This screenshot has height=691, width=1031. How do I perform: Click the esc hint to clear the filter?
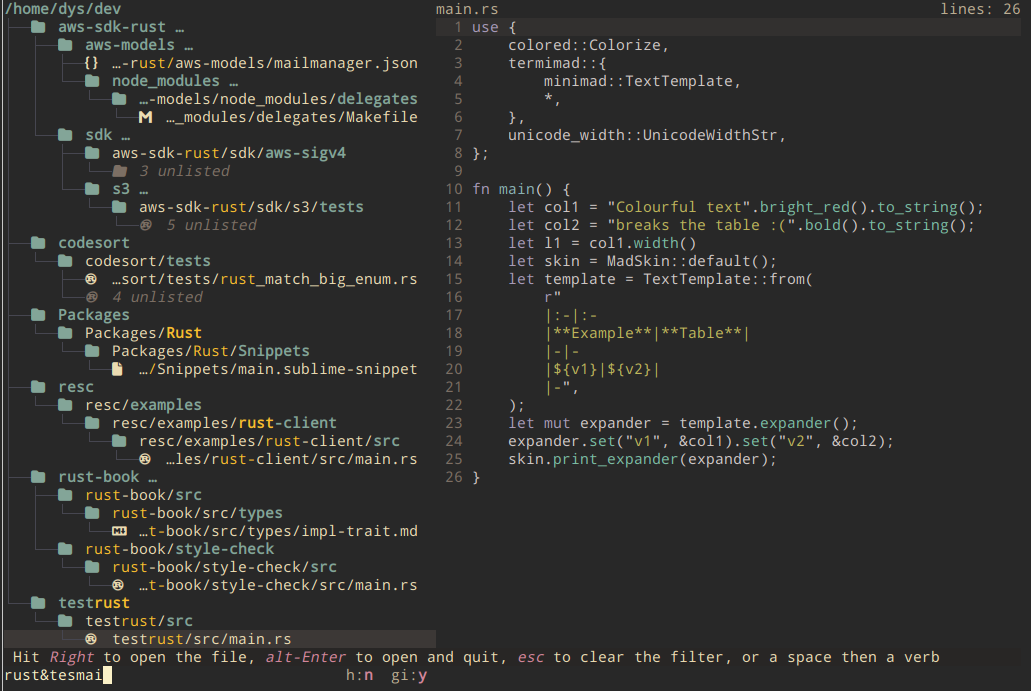(531, 657)
